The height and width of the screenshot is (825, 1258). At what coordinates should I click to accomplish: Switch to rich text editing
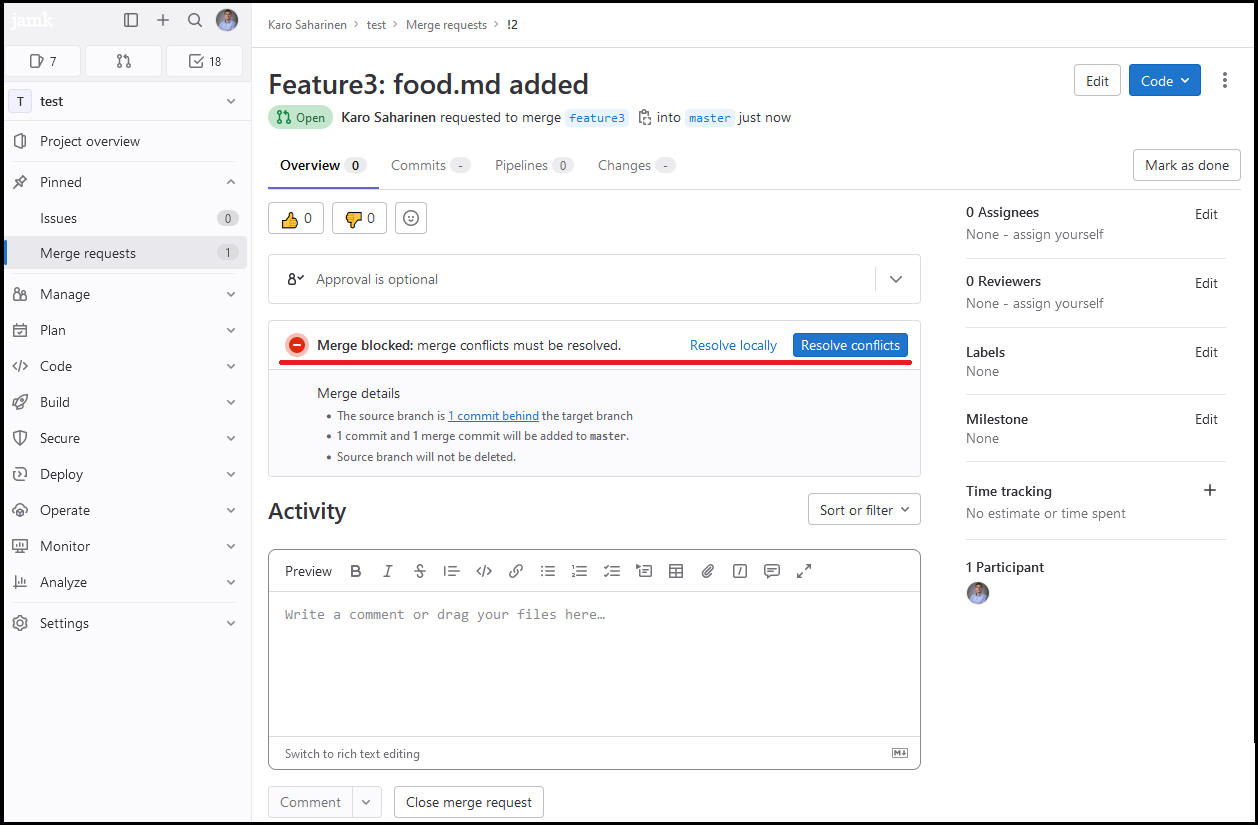[352, 754]
